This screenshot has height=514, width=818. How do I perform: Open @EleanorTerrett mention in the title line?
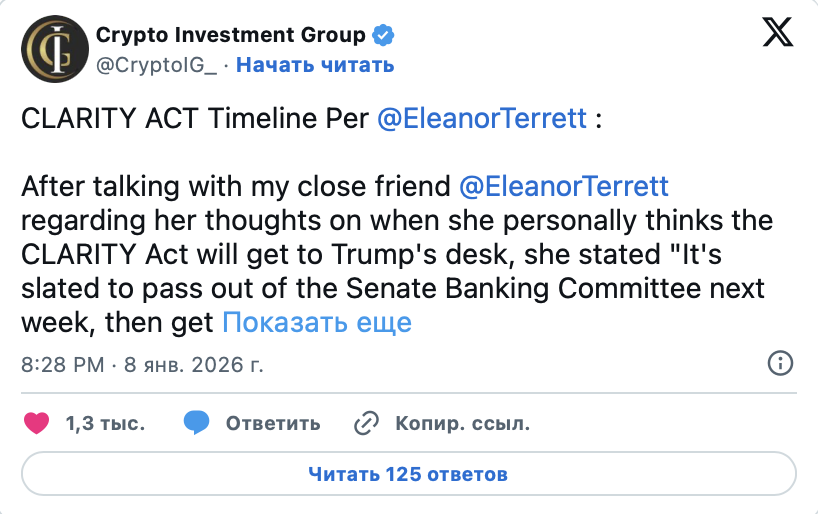pos(481,119)
